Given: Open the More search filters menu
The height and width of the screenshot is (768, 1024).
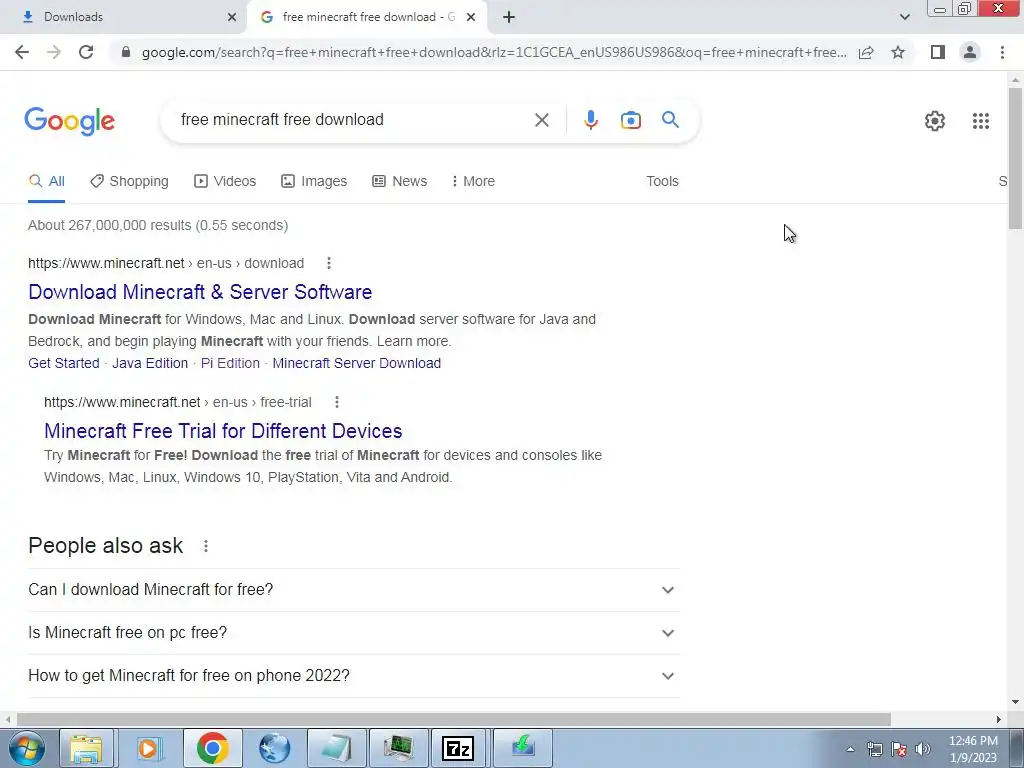Looking at the screenshot, I should [473, 182].
